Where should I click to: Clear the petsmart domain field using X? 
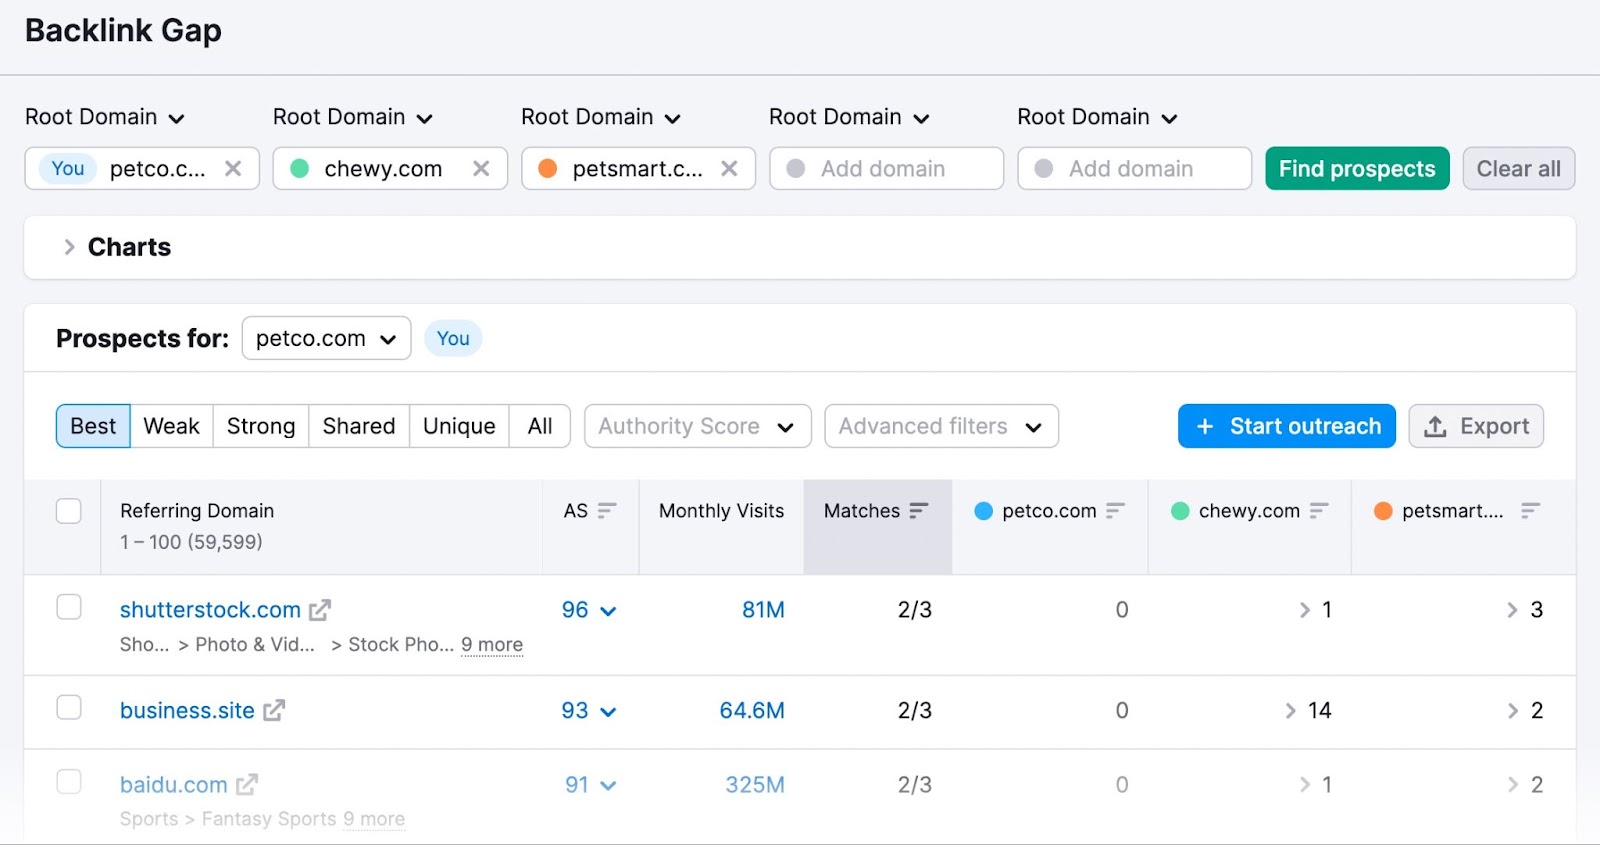point(729,168)
